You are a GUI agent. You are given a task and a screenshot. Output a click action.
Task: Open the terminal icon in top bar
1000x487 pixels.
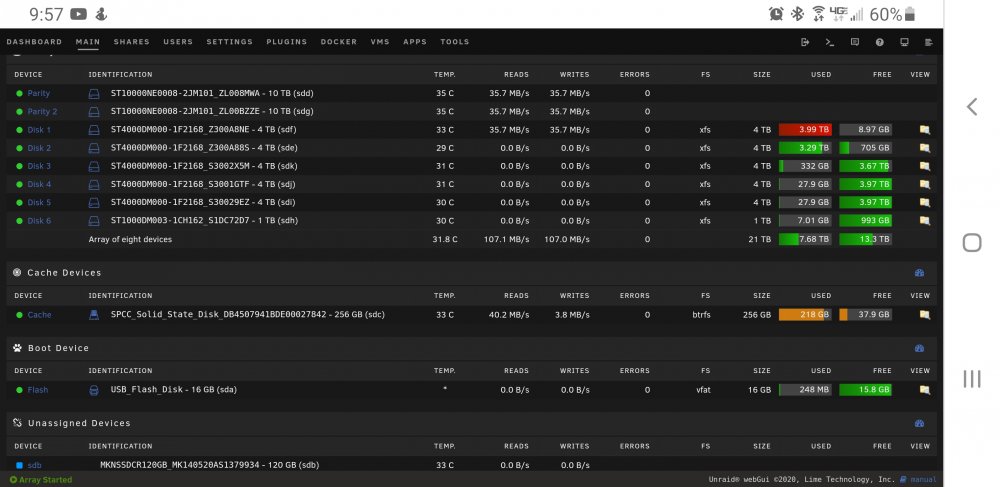[830, 42]
